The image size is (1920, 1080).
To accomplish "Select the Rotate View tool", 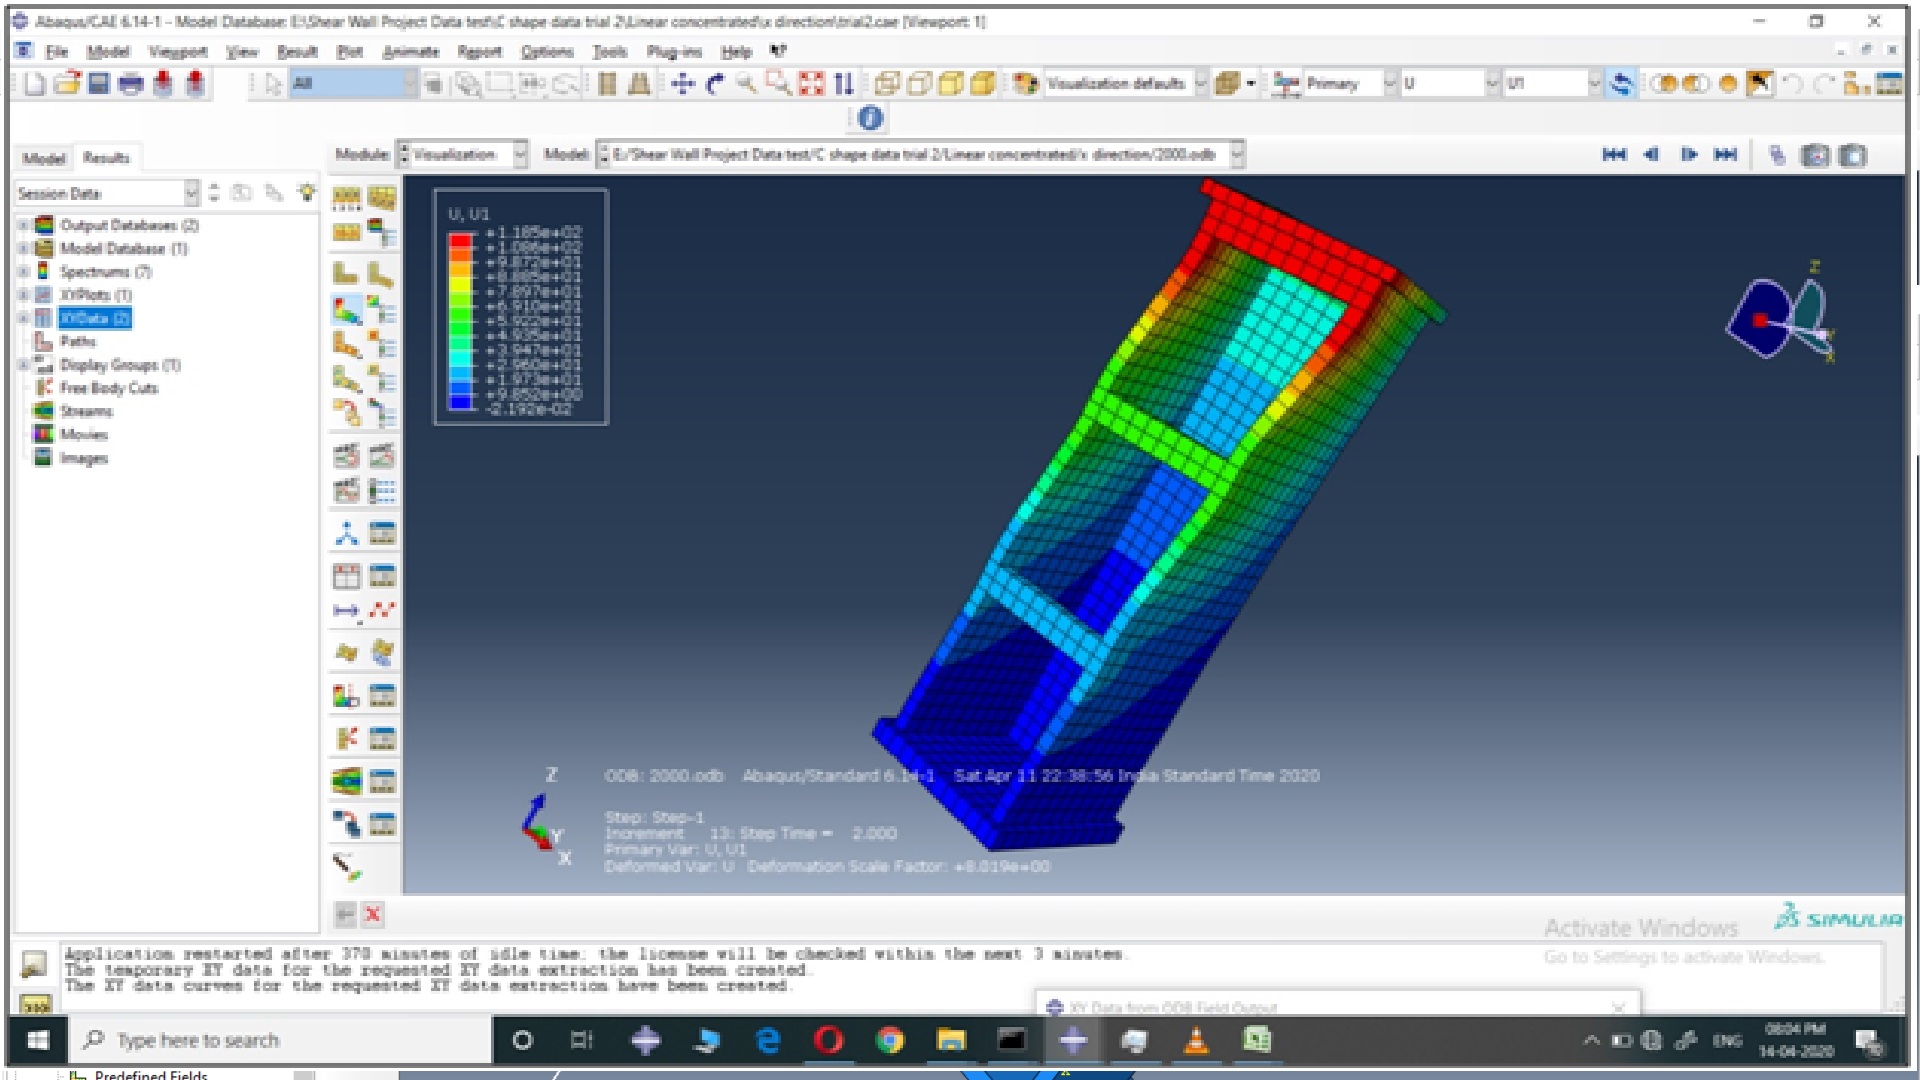I will (715, 84).
